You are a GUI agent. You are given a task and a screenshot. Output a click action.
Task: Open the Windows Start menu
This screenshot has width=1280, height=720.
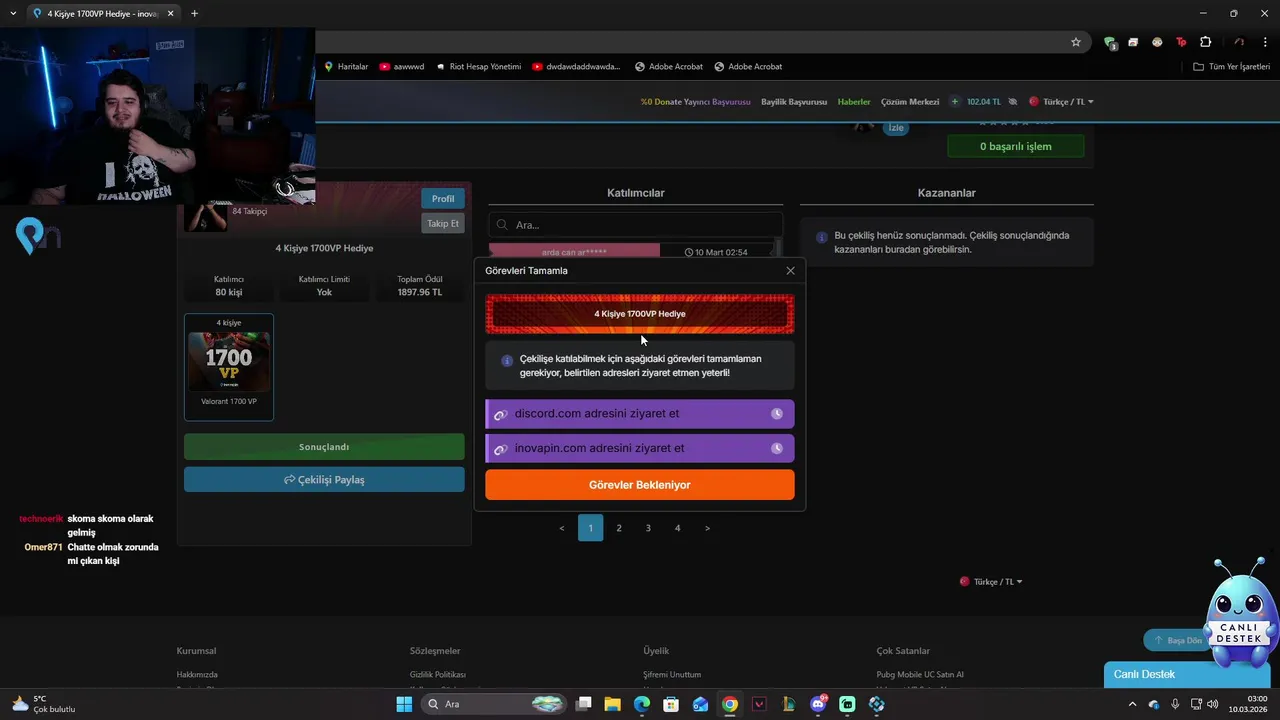click(404, 704)
